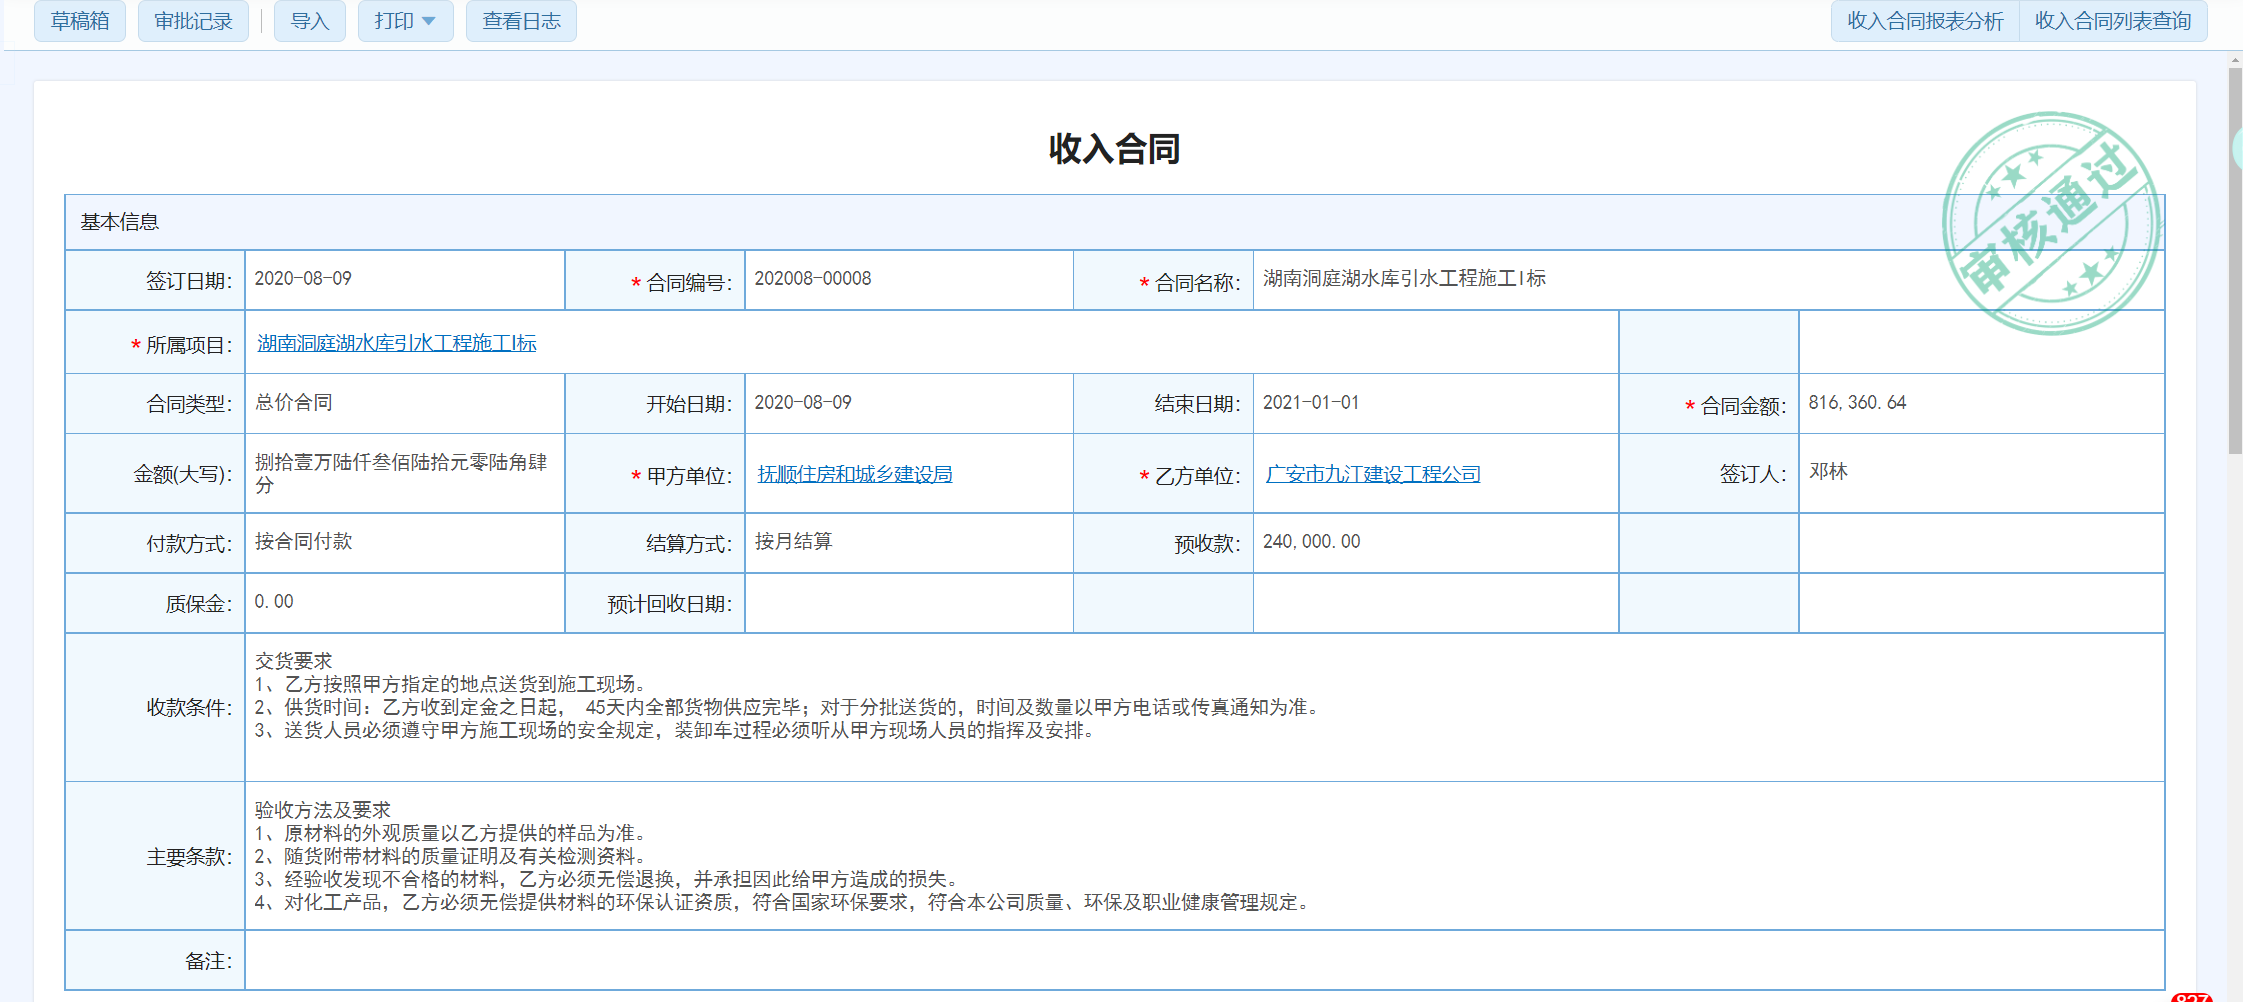Image resolution: width=2243 pixels, height=1002 pixels.
Task: Click the 签订日期 signing date field
Action: 303,279
